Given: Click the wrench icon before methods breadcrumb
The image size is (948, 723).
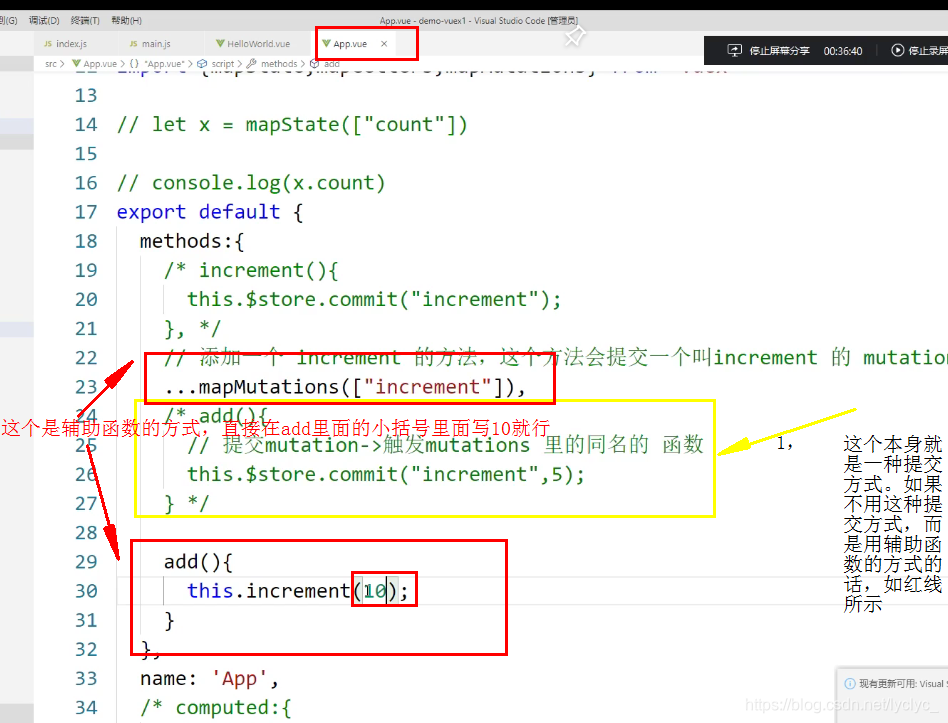Looking at the screenshot, I should pos(252,63).
